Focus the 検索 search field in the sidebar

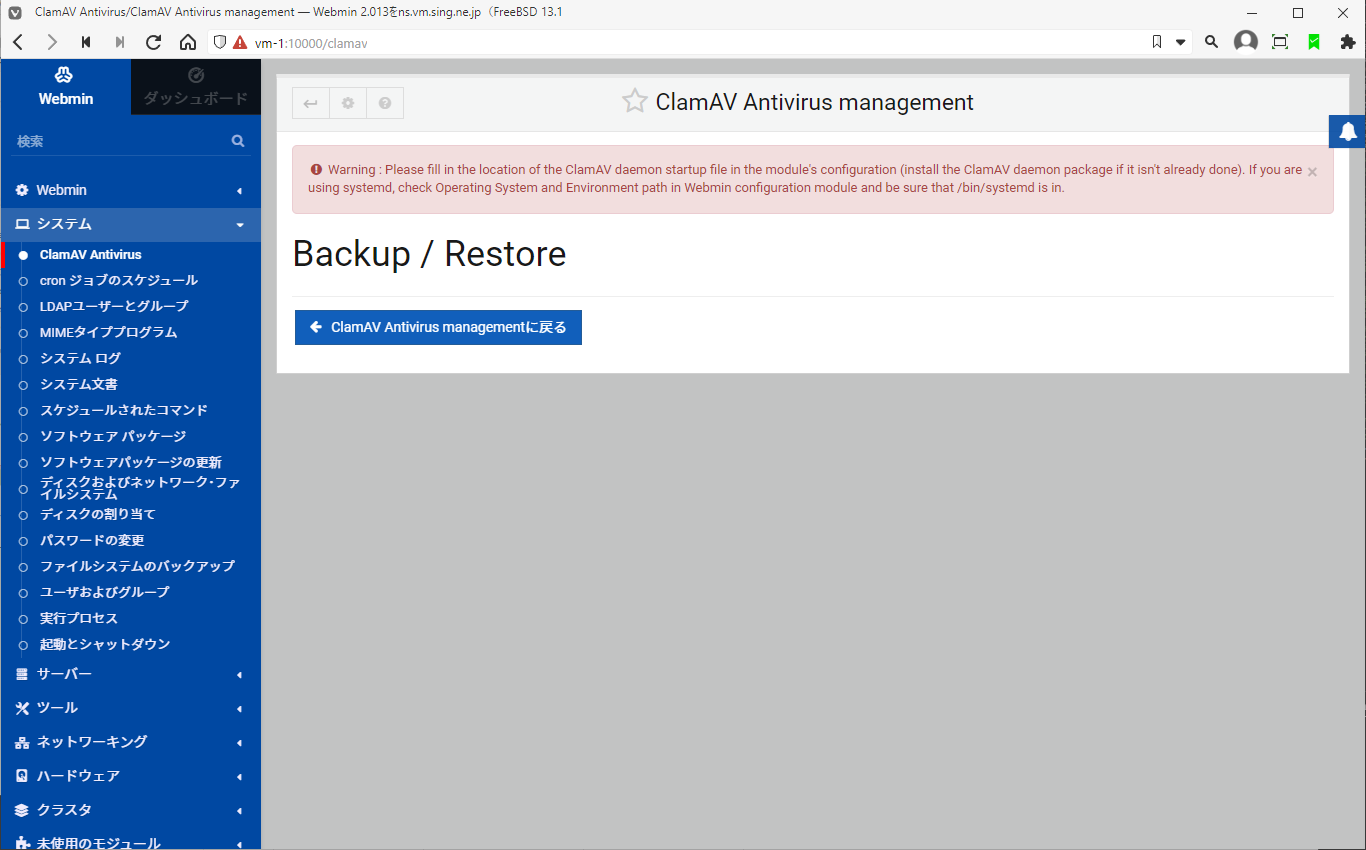coord(120,142)
